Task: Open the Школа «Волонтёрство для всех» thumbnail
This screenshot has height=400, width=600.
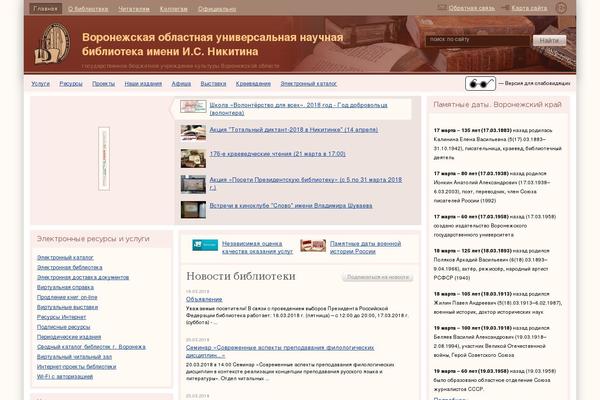Action: tap(193, 106)
